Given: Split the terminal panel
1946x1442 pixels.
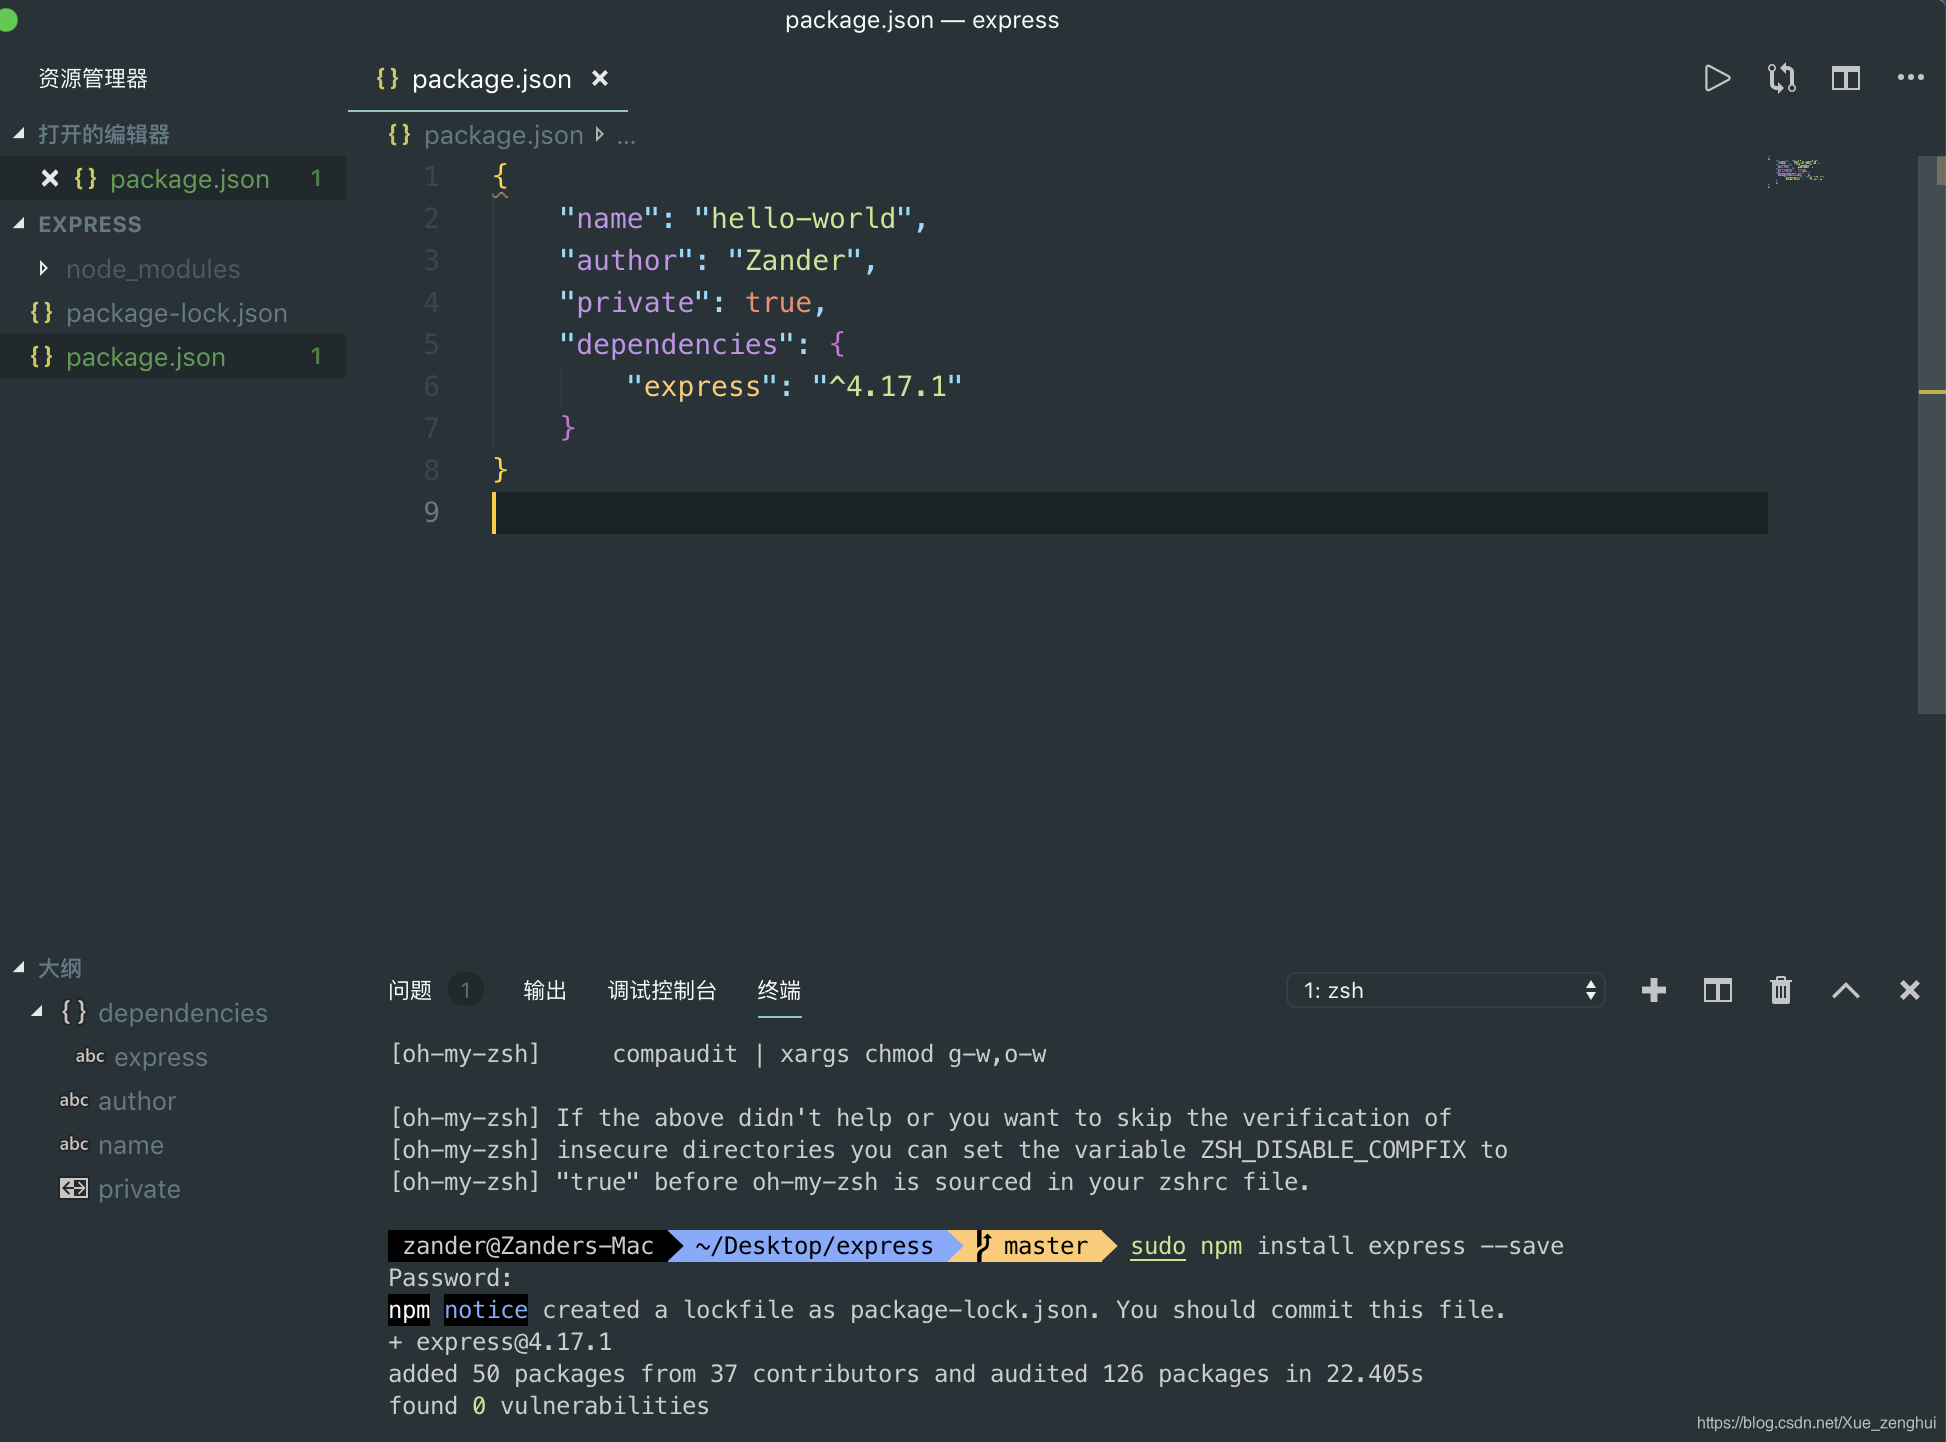Looking at the screenshot, I should pos(1717,990).
